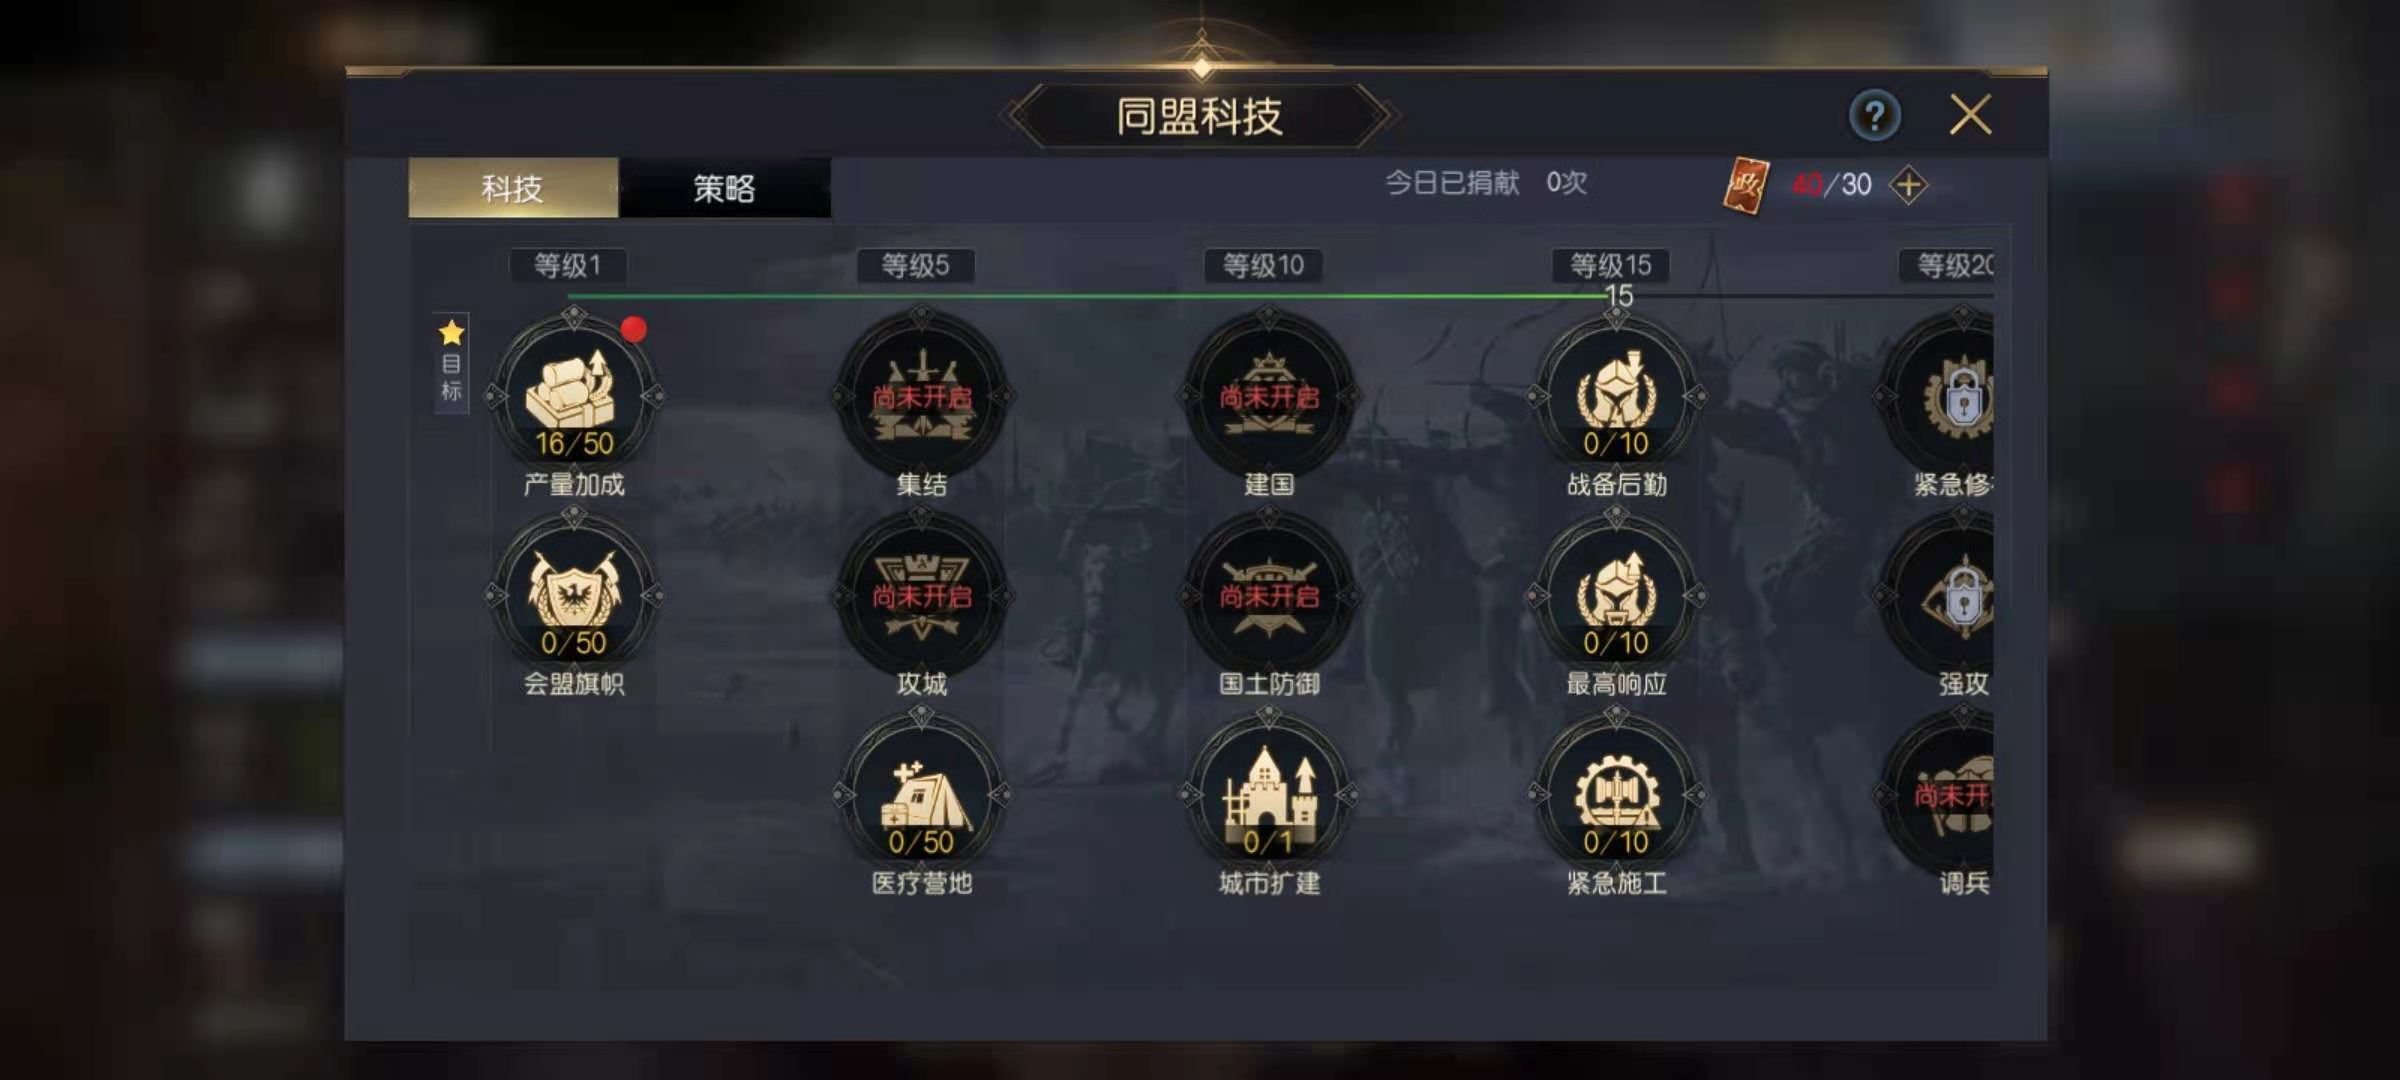Open the 紧急施工 gear icon
This screenshot has width=2400, height=1080.
pos(1616,795)
